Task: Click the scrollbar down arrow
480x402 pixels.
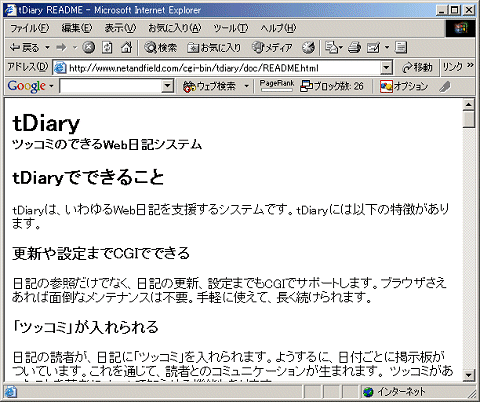Action: (x=469, y=375)
